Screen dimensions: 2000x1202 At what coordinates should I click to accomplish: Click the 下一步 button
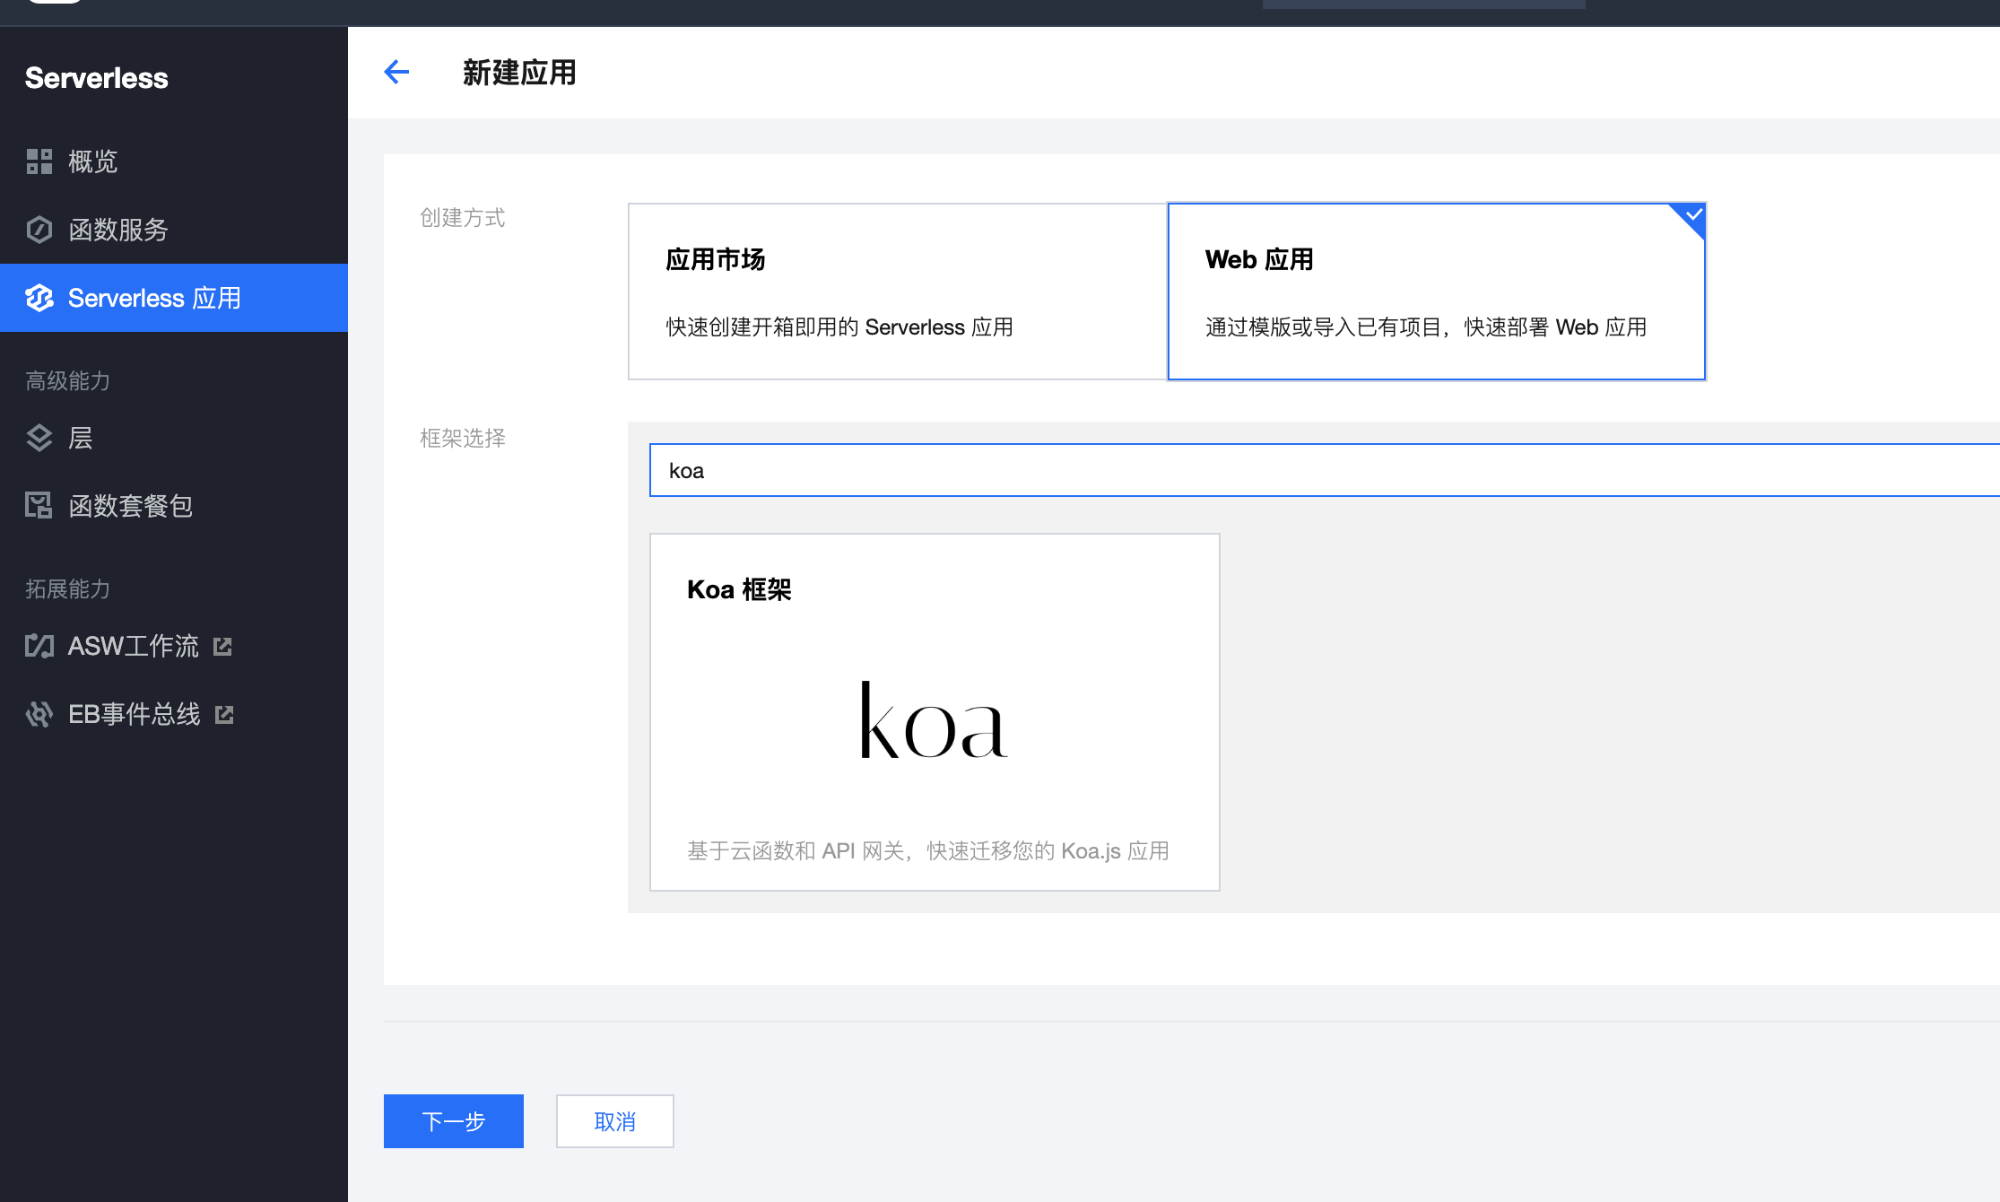click(453, 1121)
